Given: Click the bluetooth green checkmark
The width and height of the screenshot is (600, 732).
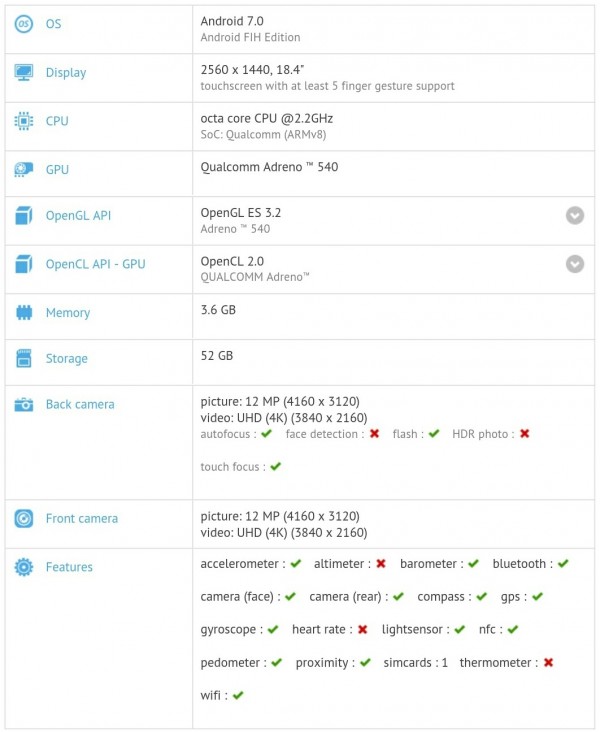Looking at the screenshot, I should [563, 564].
